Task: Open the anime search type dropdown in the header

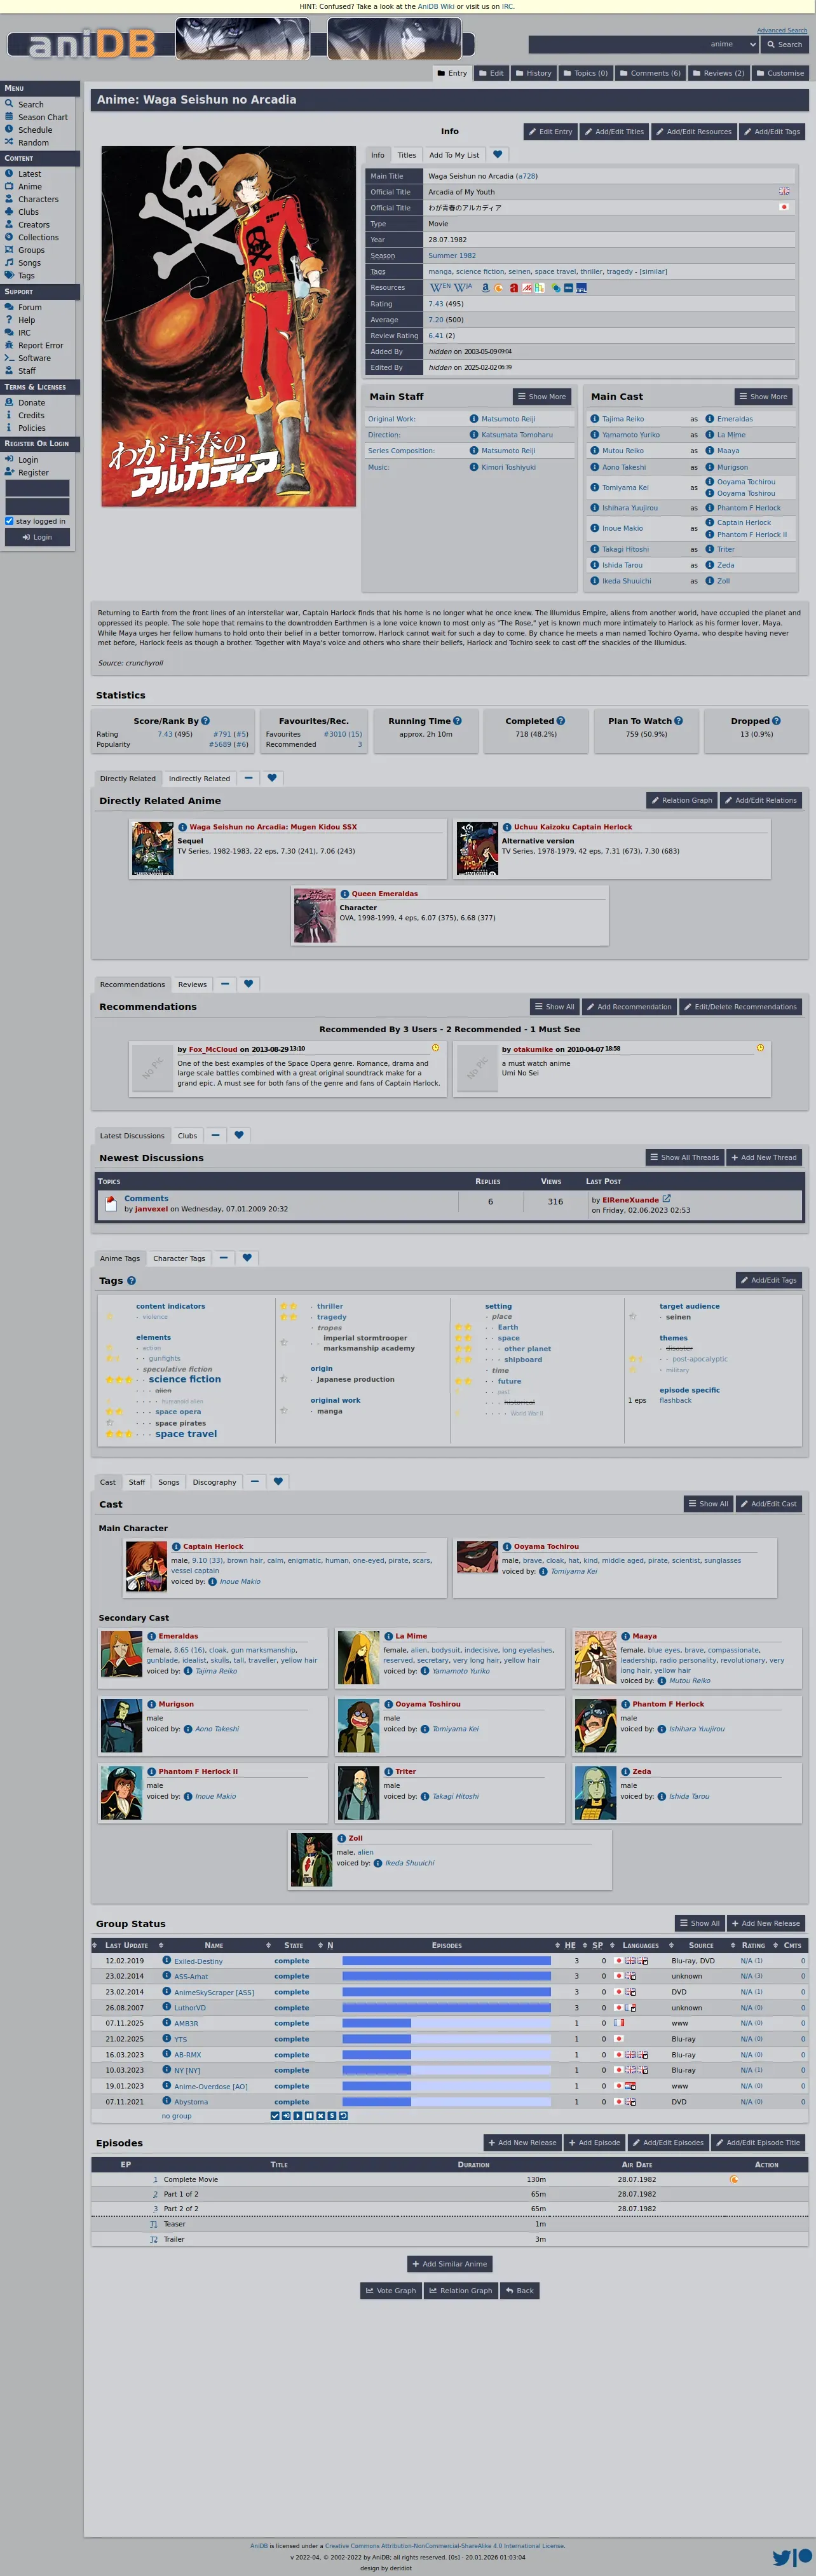Action: pyautogui.click(x=734, y=44)
